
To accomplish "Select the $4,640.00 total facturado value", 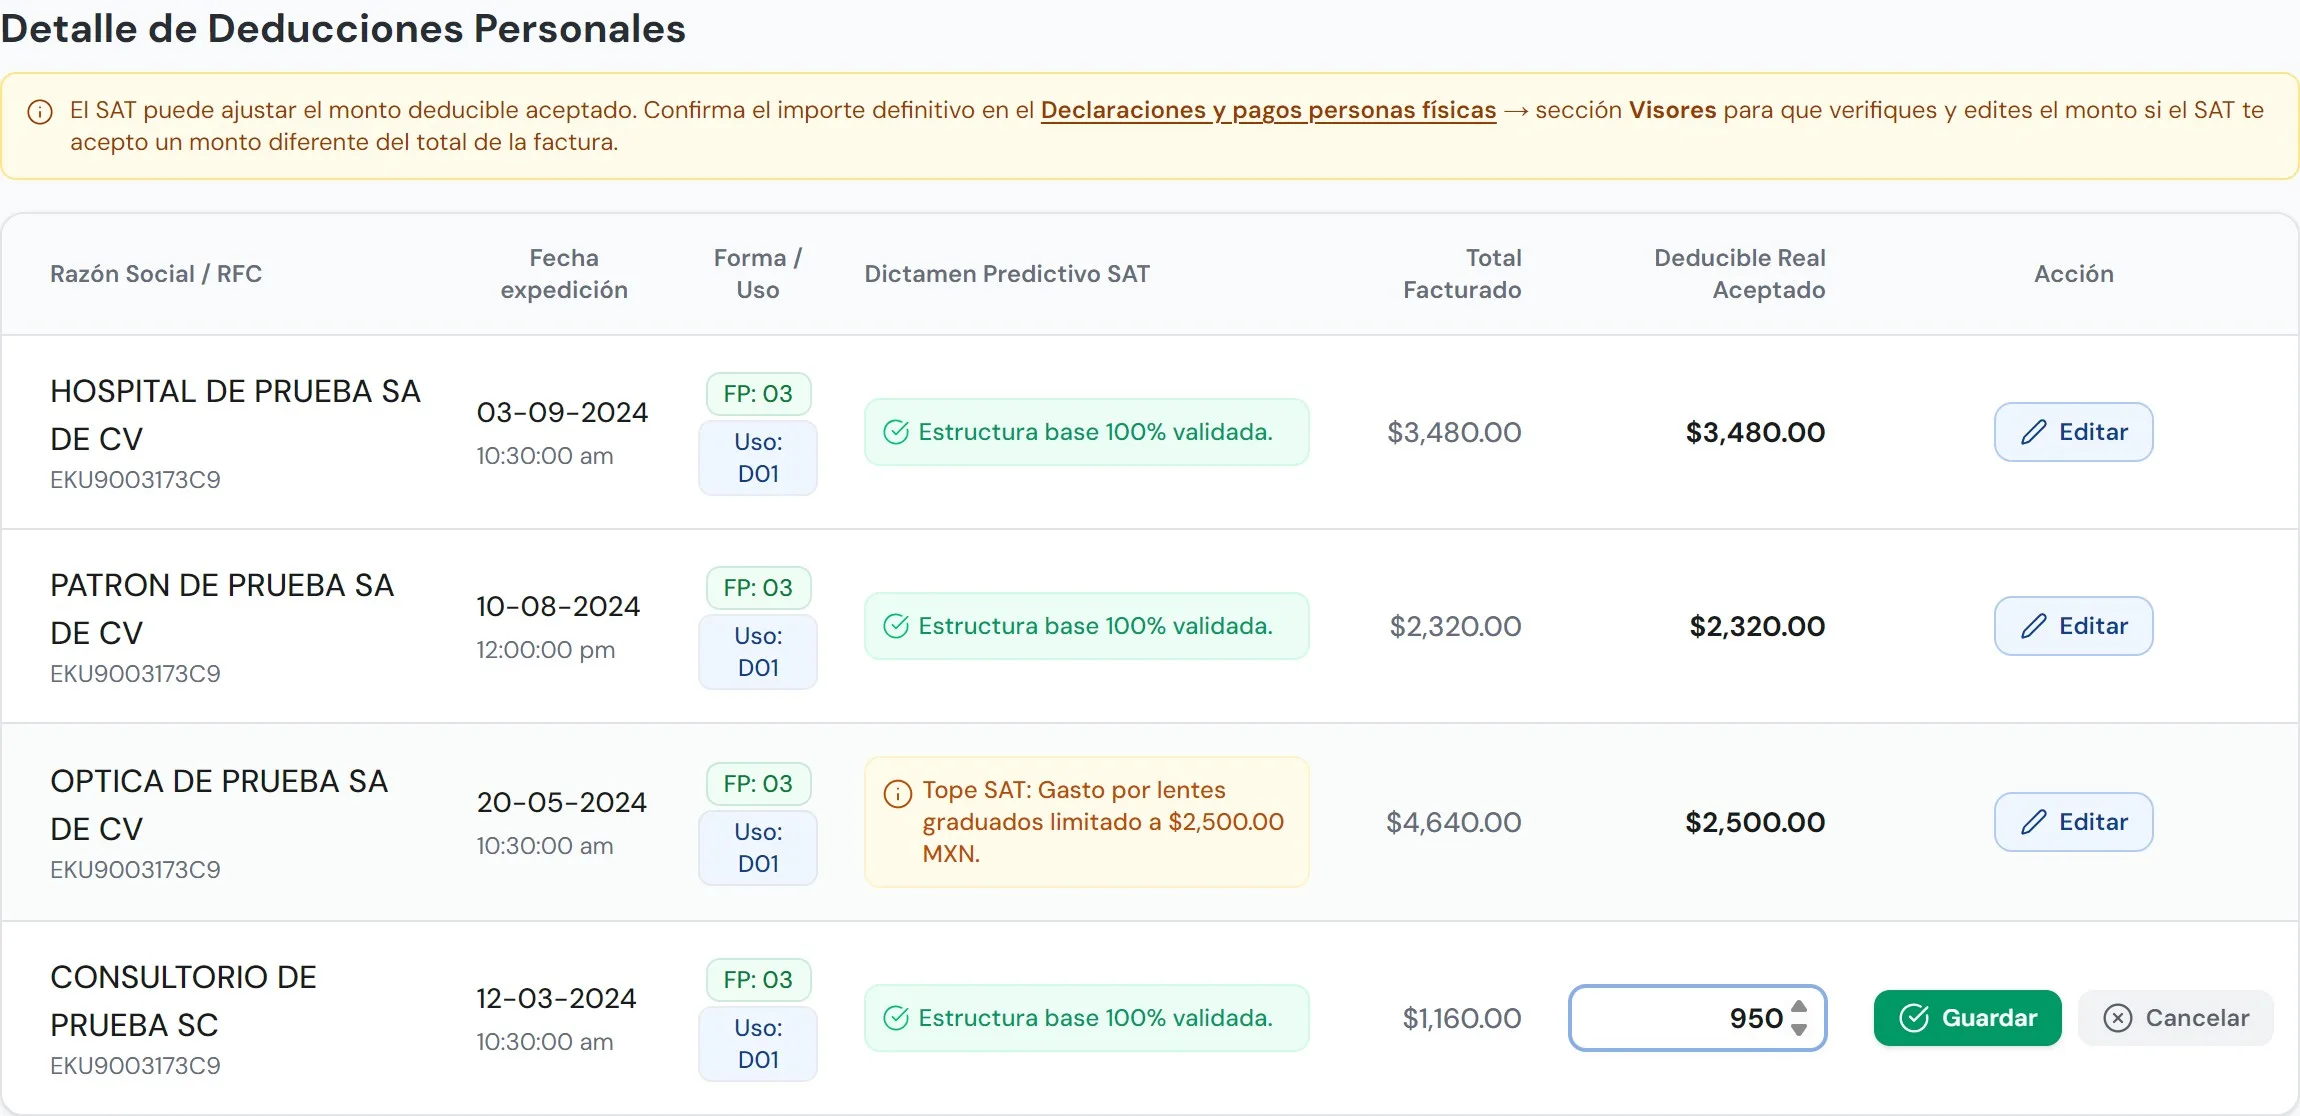I will [x=1454, y=822].
